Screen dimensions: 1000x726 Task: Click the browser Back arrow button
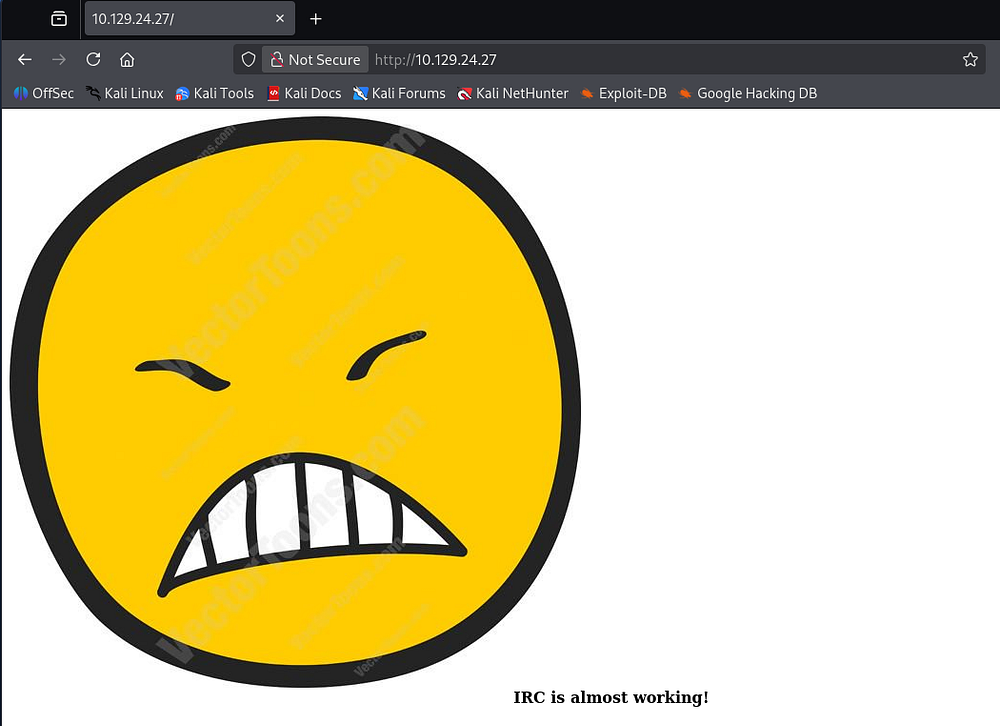tap(25, 60)
